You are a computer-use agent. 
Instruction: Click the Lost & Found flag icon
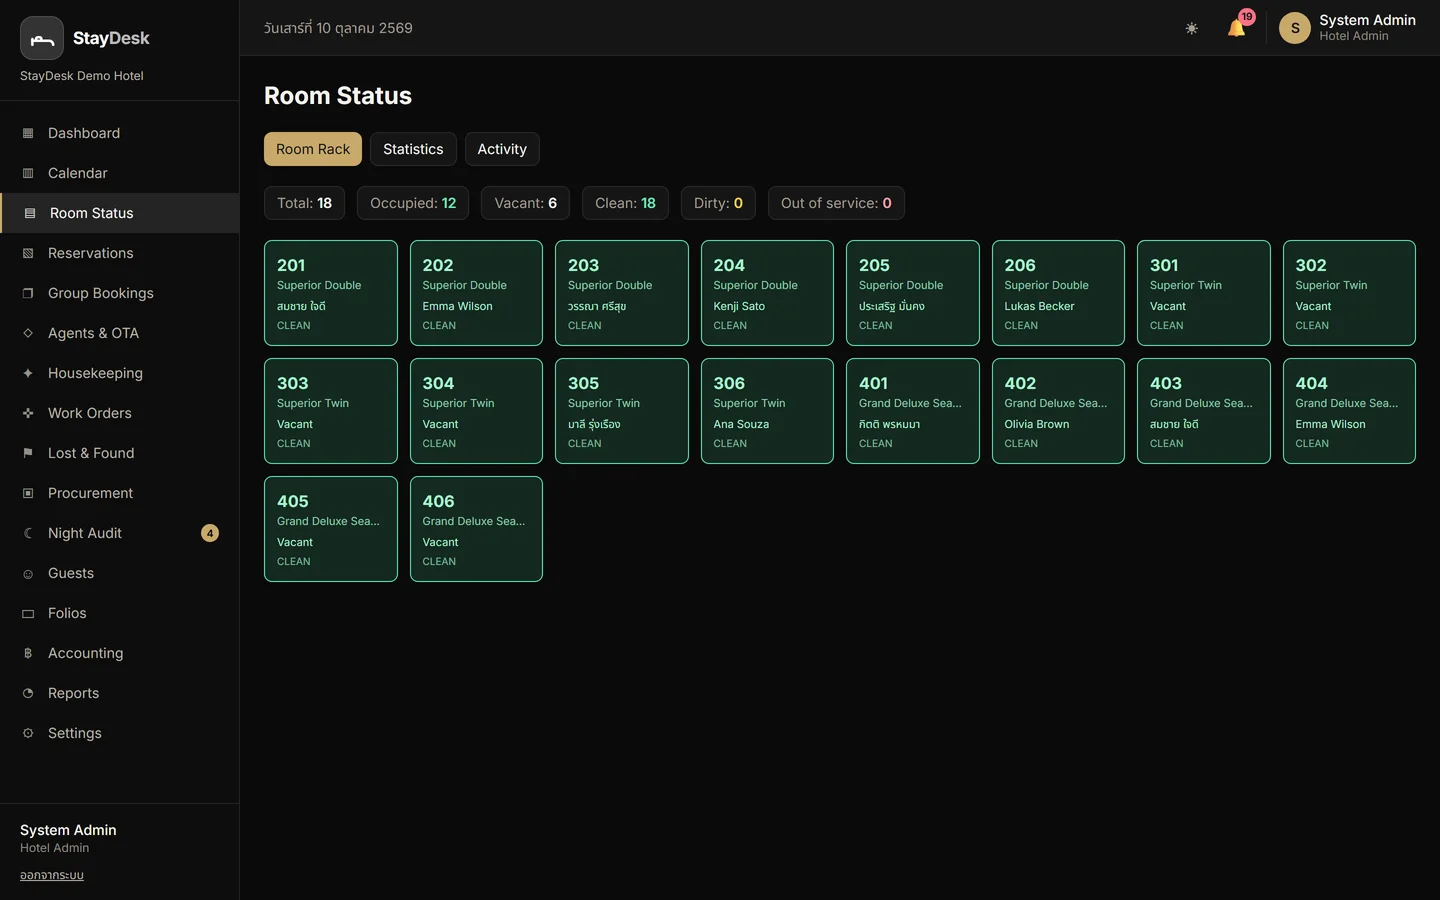click(28, 453)
